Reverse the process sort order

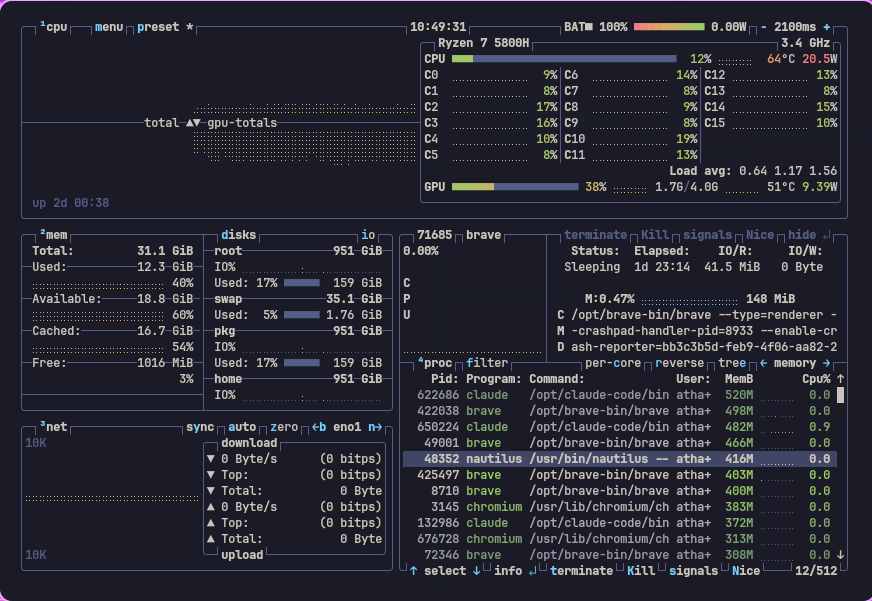pyautogui.click(x=680, y=363)
